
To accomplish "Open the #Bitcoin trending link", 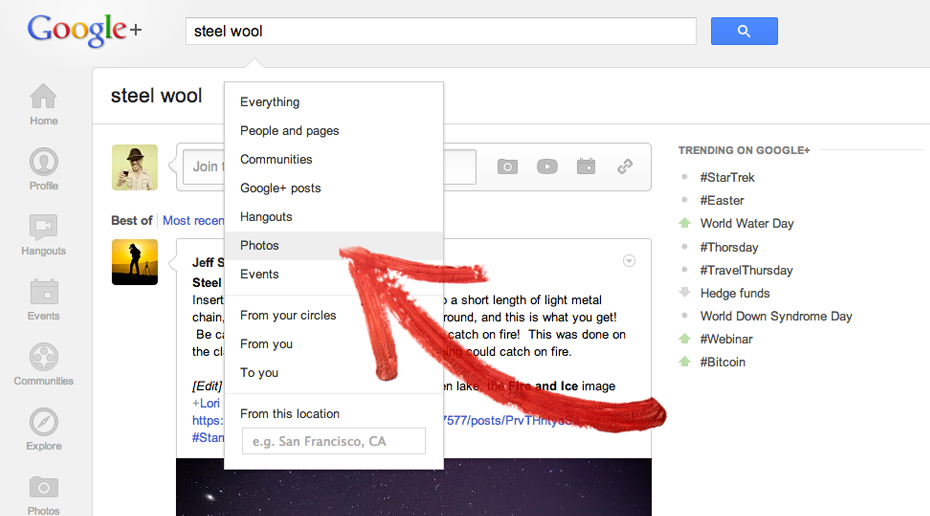I will click(x=722, y=362).
